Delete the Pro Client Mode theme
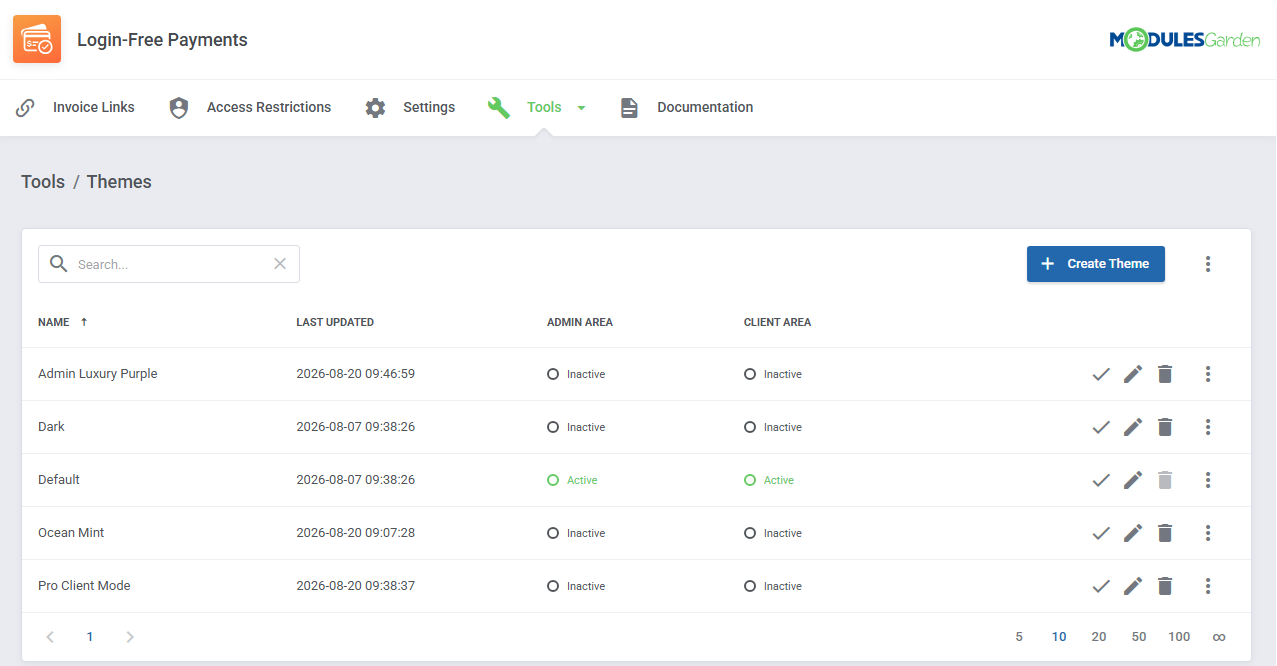Image resolution: width=1277 pixels, height=666 pixels. click(x=1165, y=586)
